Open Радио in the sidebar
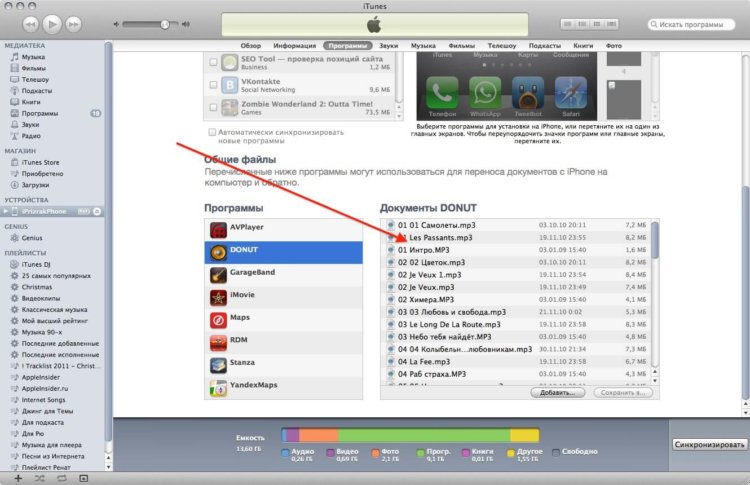Viewport: 750px width, 485px height. pos(31,136)
